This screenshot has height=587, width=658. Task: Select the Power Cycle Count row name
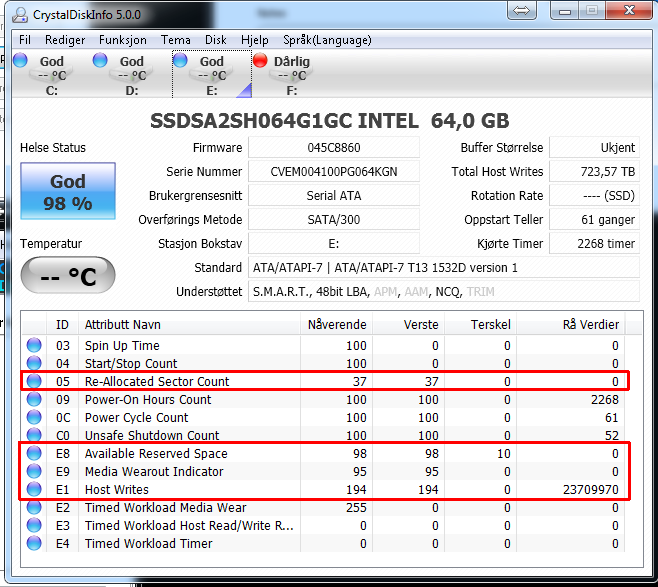click(x=136, y=417)
